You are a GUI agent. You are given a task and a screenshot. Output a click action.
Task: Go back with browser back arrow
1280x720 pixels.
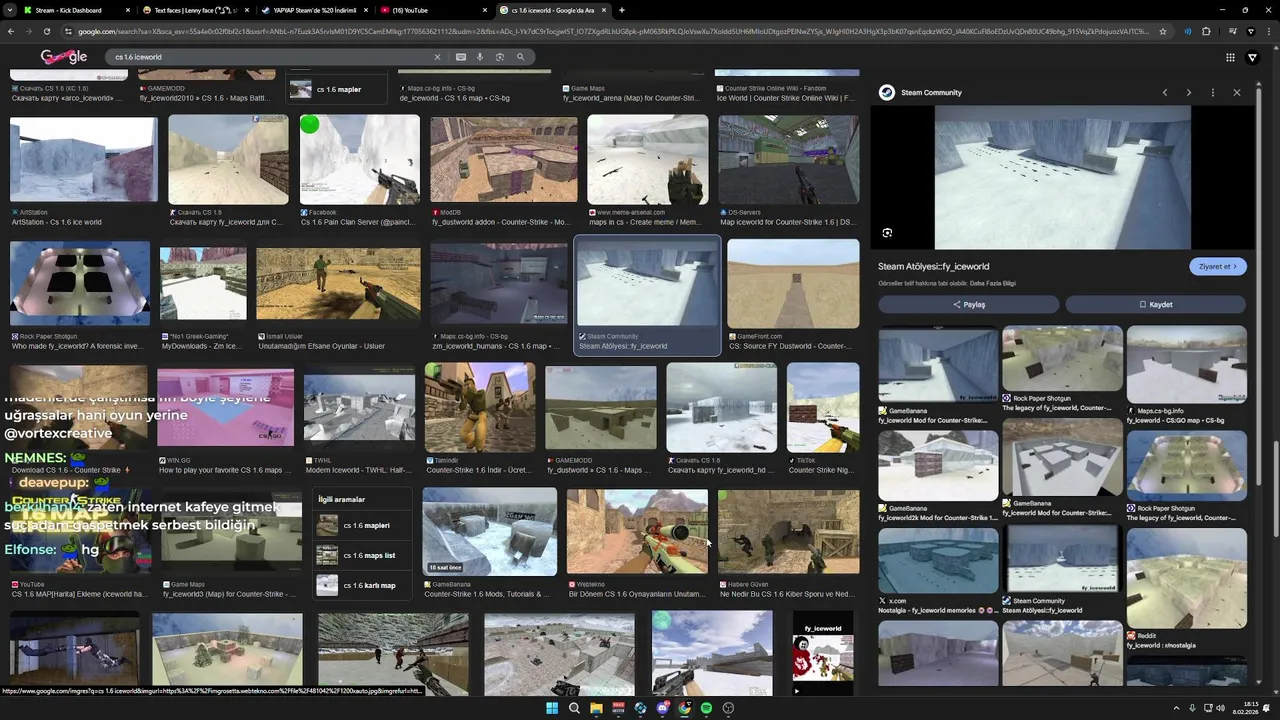pos(11,31)
